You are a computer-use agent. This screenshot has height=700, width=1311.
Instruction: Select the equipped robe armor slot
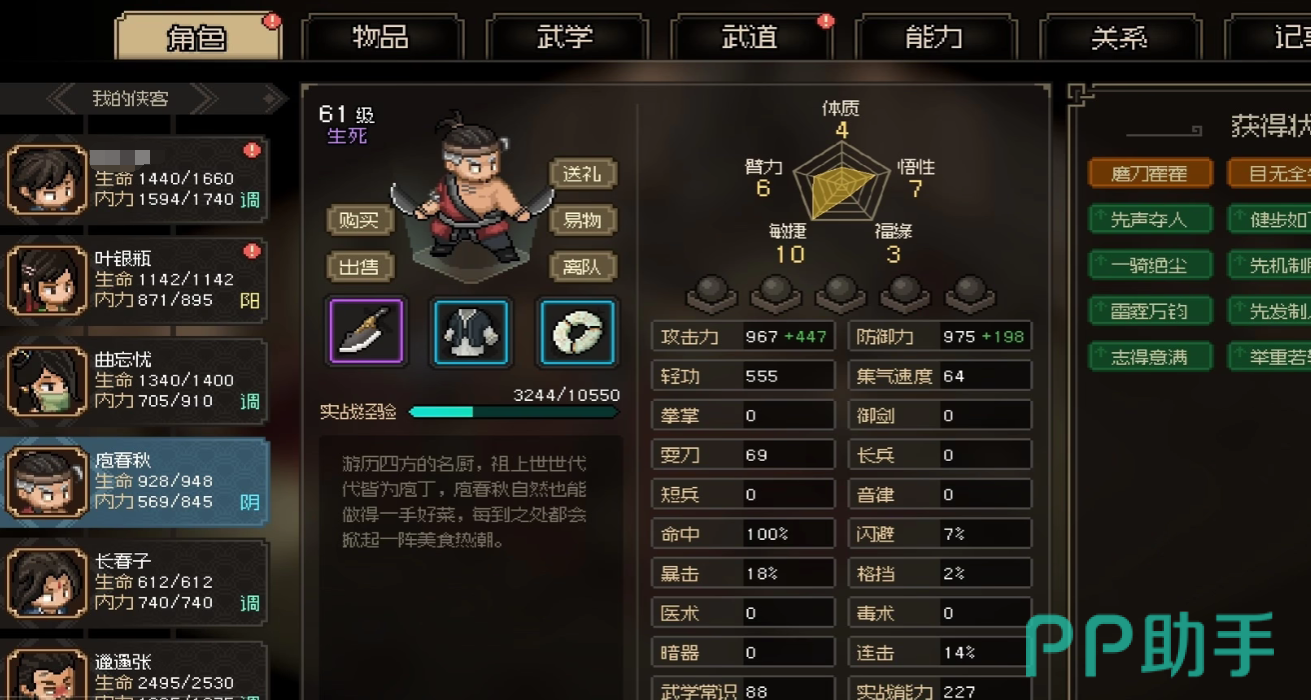coord(472,331)
